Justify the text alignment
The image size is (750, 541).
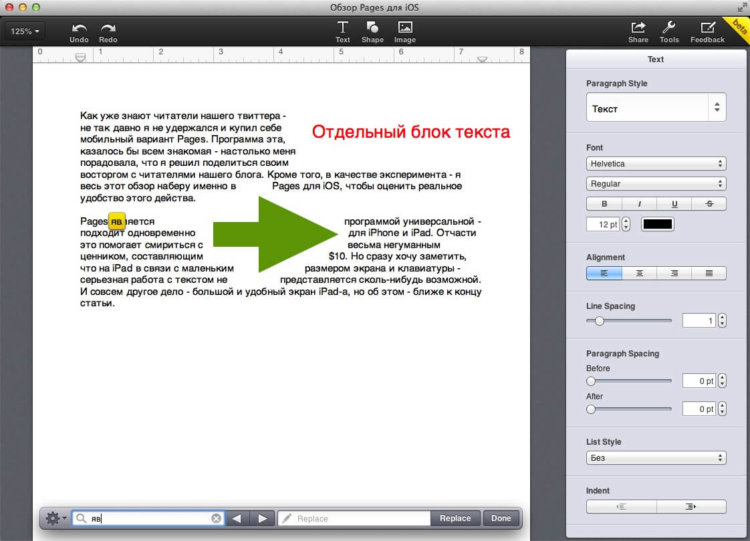point(709,273)
